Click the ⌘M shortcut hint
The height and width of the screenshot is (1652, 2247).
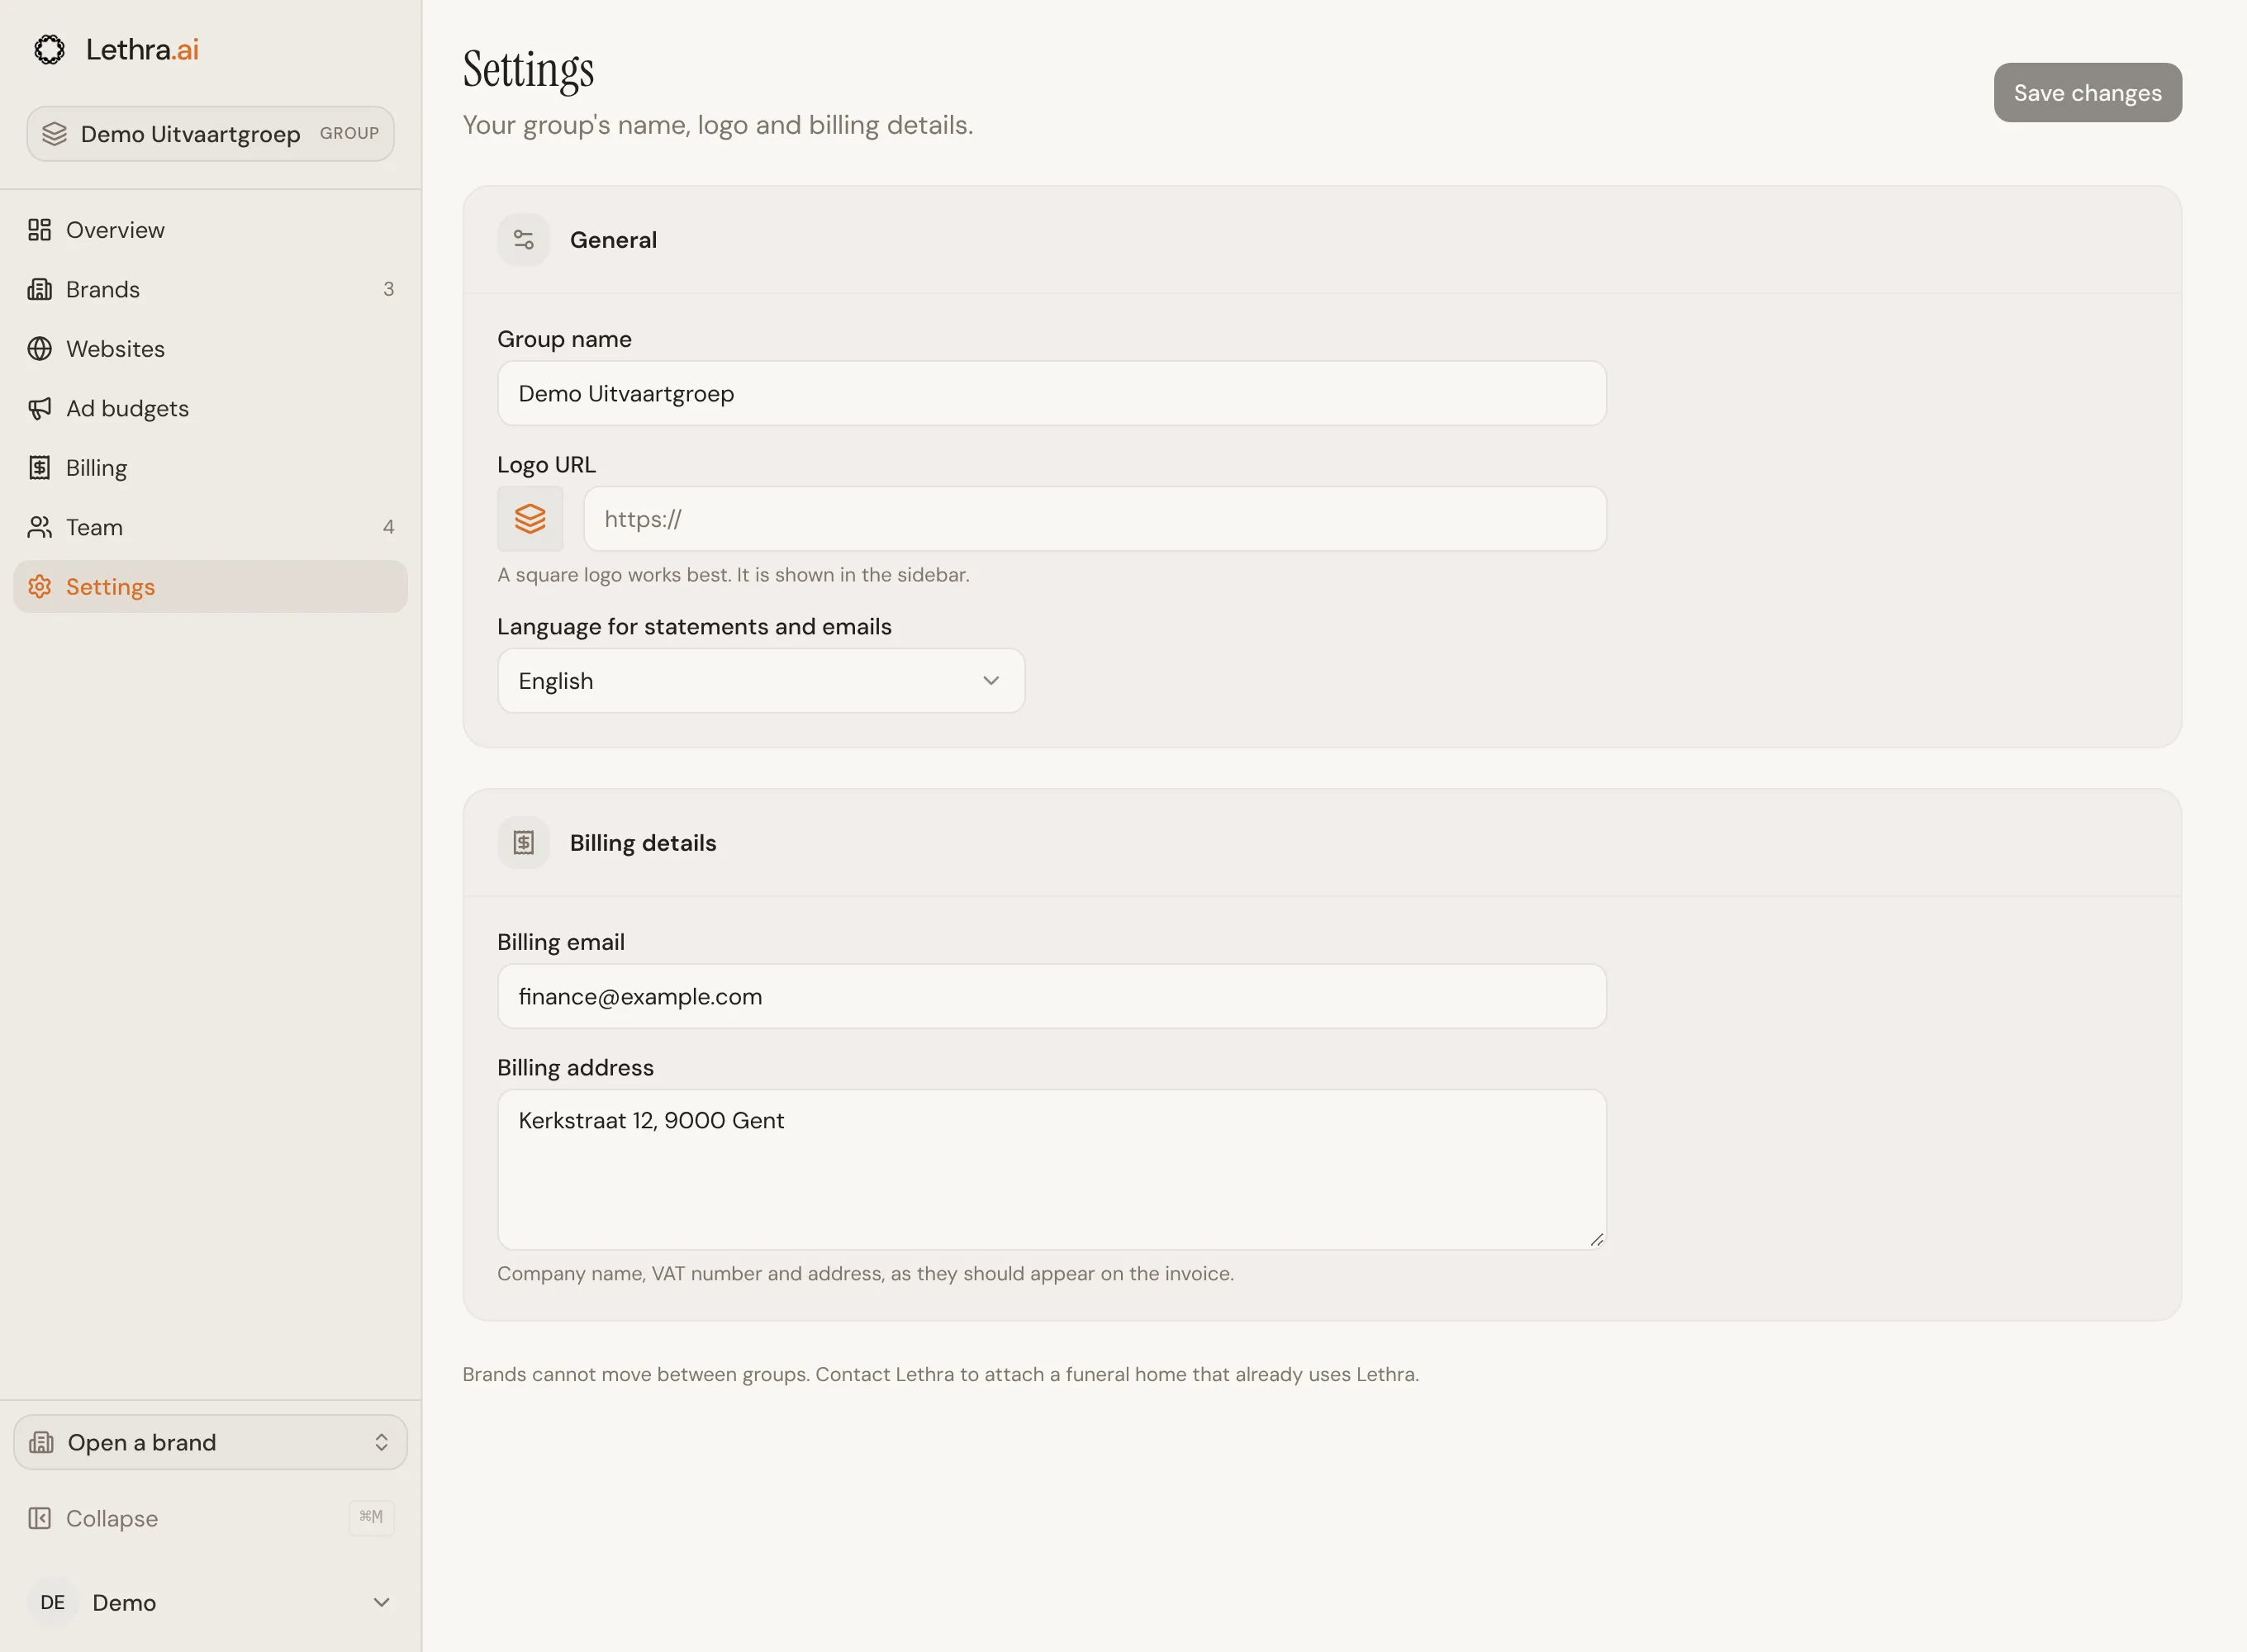[371, 1517]
